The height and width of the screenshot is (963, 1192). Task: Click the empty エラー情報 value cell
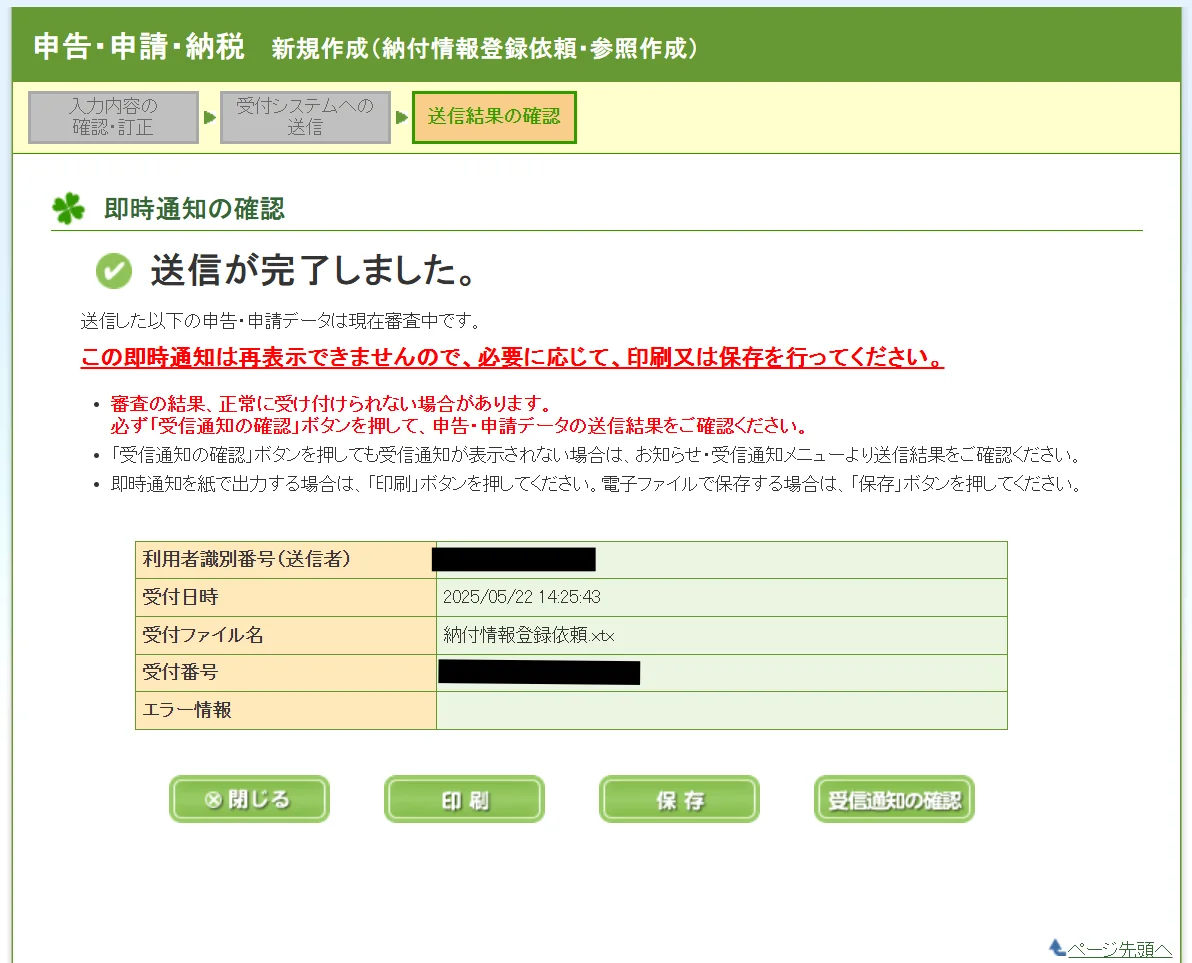721,710
